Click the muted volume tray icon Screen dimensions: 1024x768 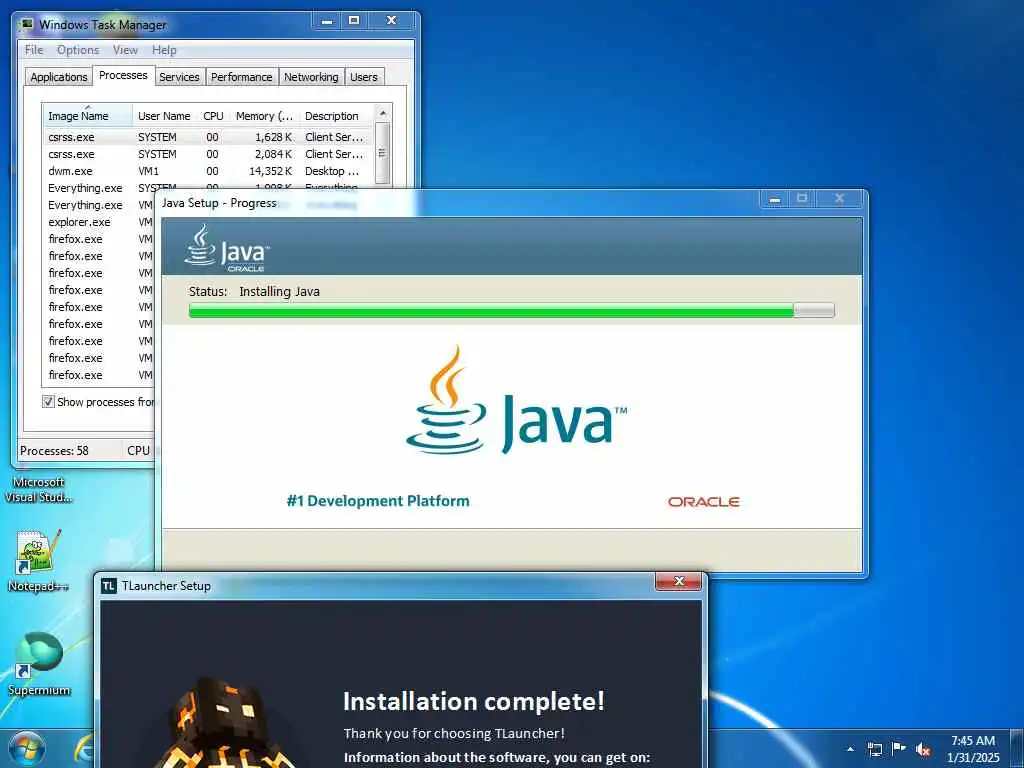click(923, 749)
